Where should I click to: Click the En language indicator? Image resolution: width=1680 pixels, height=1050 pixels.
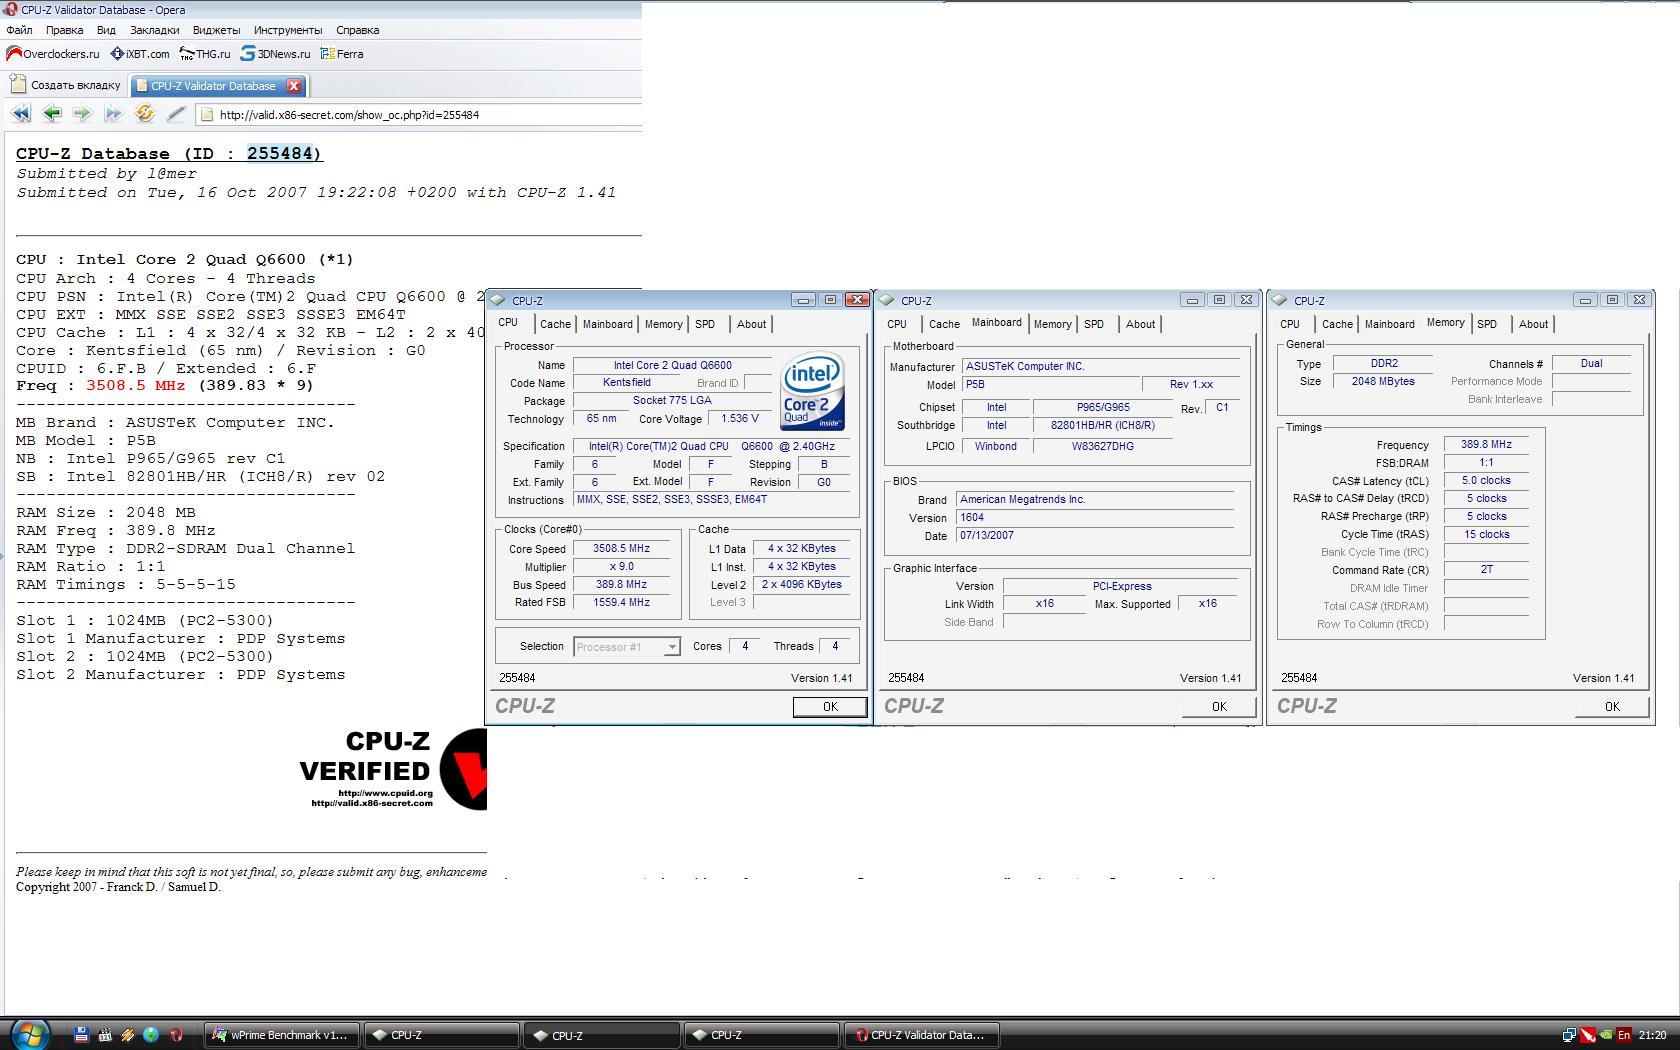[1624, 1035]
